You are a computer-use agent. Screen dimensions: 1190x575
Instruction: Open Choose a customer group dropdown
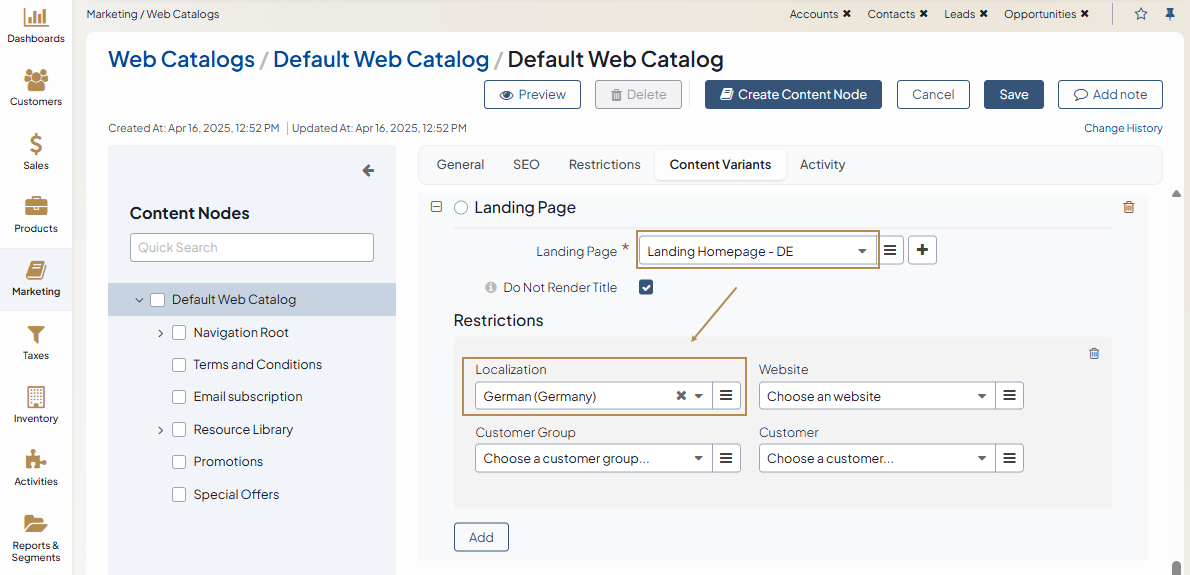[x=593, y=458]
